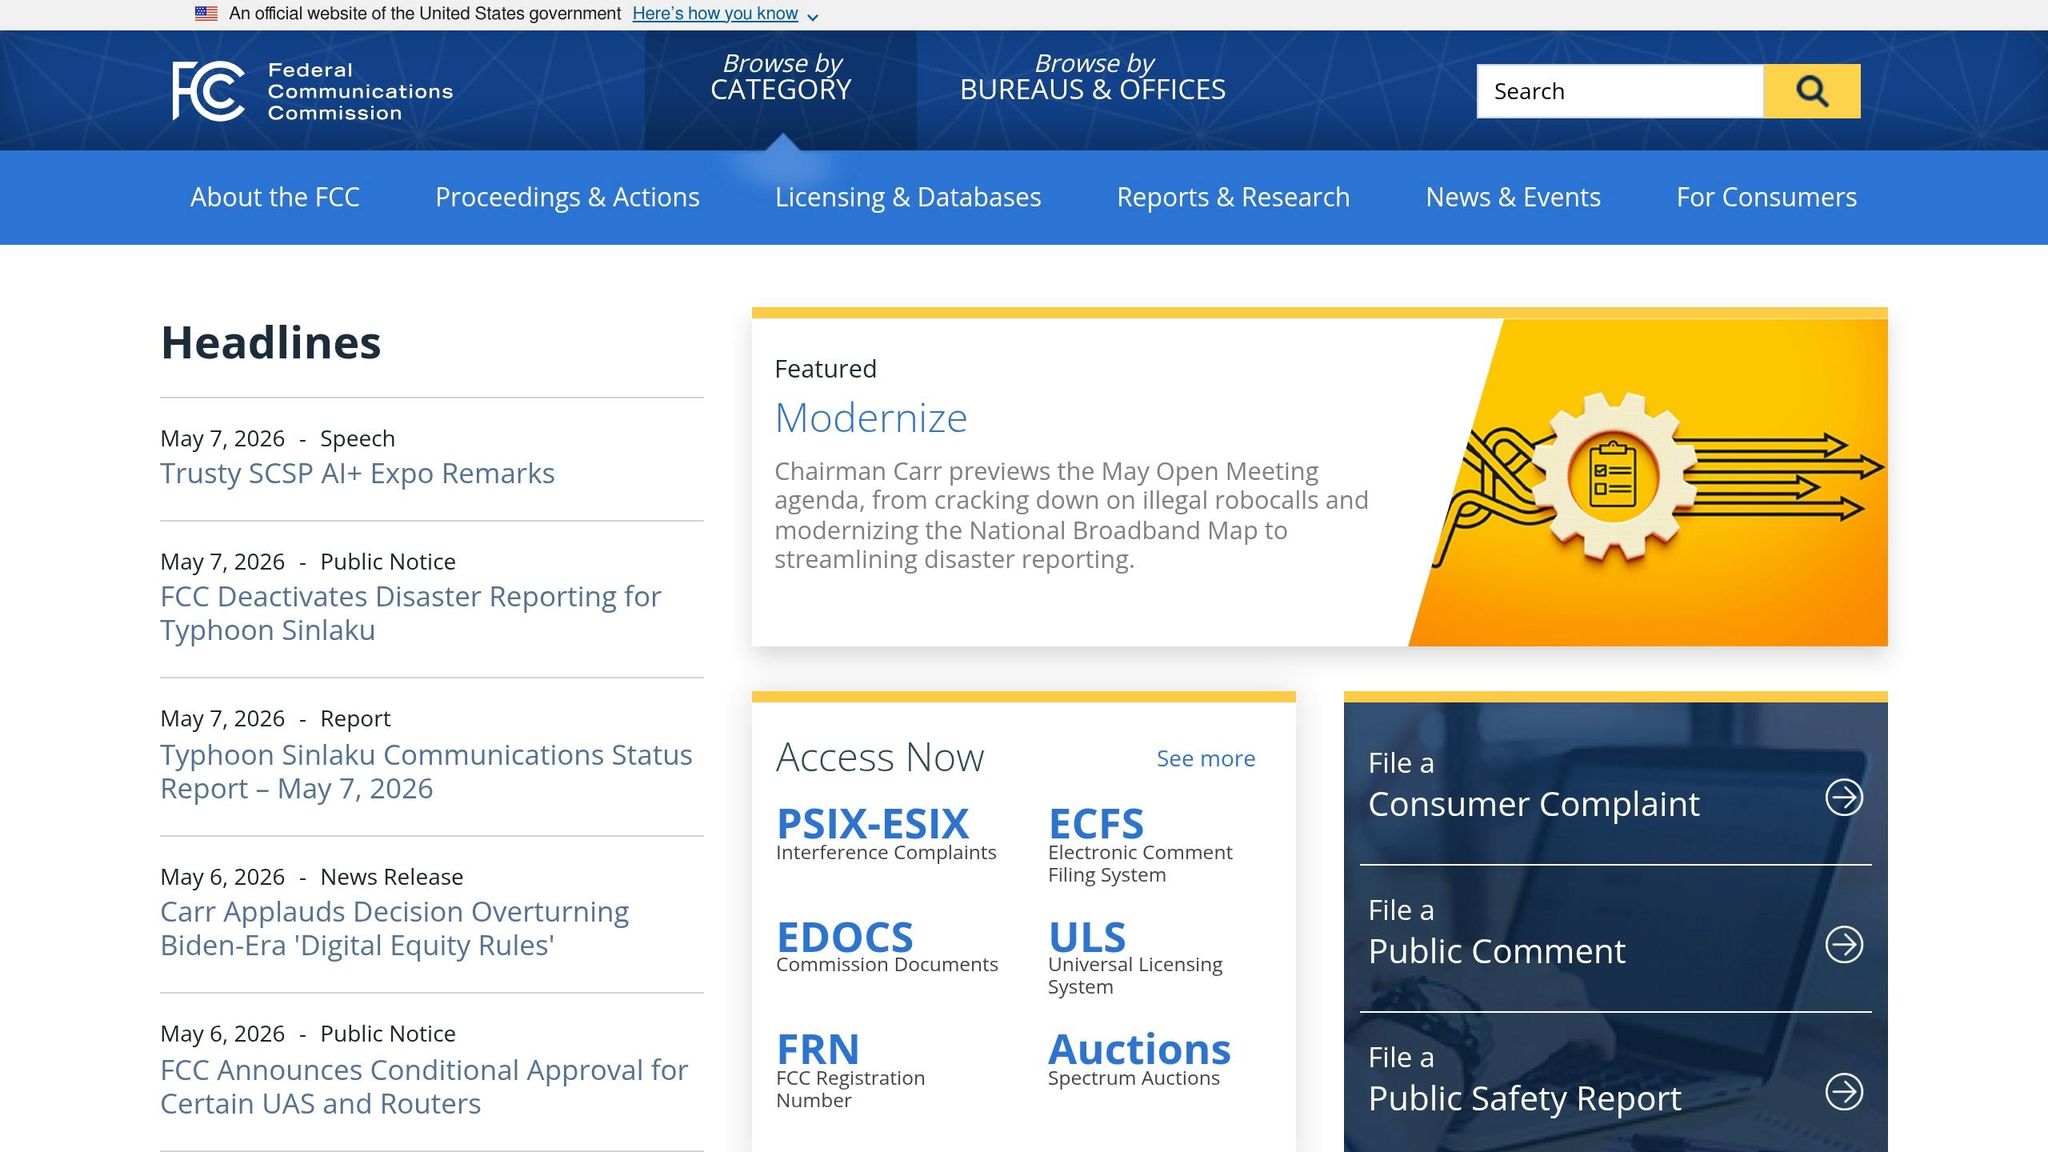Click Federal Communications Commission wordmark text
The width and height of the screenshot is (2048, 1152).
click(360, 91)
